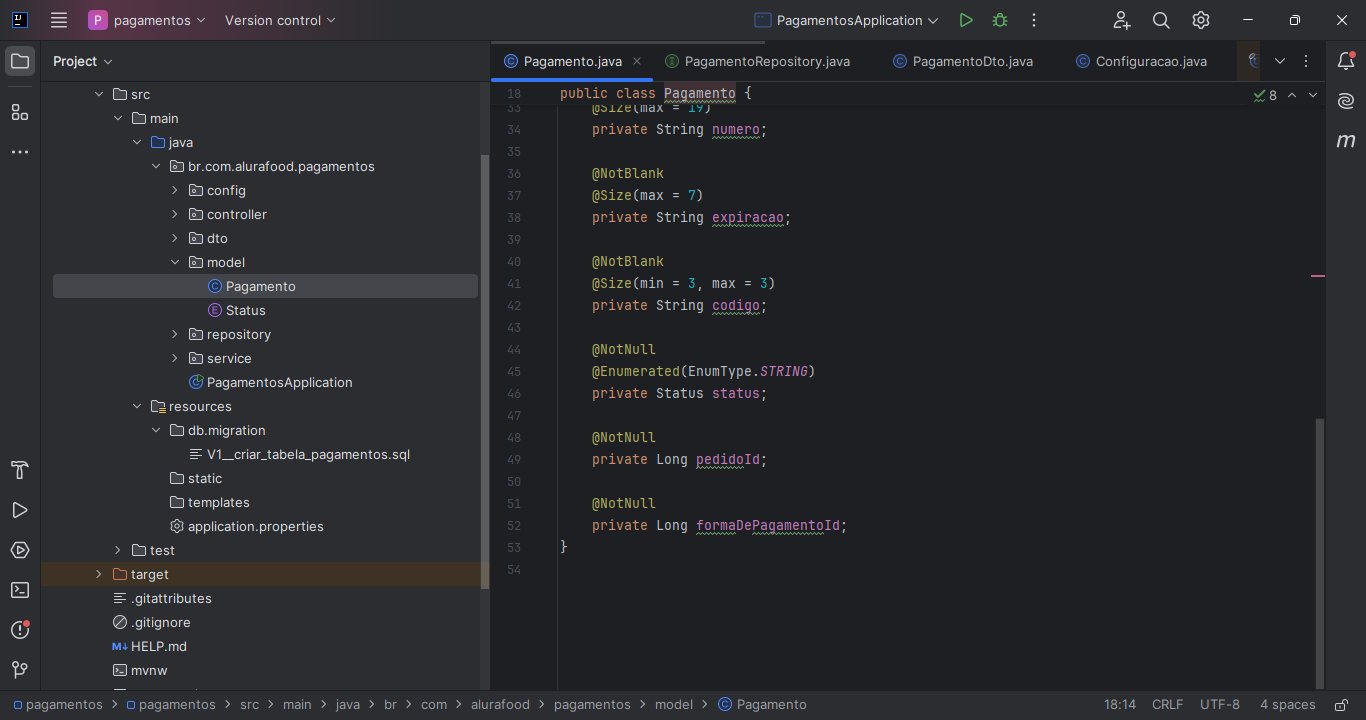The height and width of the screenshot is (720, 1366).
Task: Close the Pagamento.java tab
Action: (x=638, y=61)
